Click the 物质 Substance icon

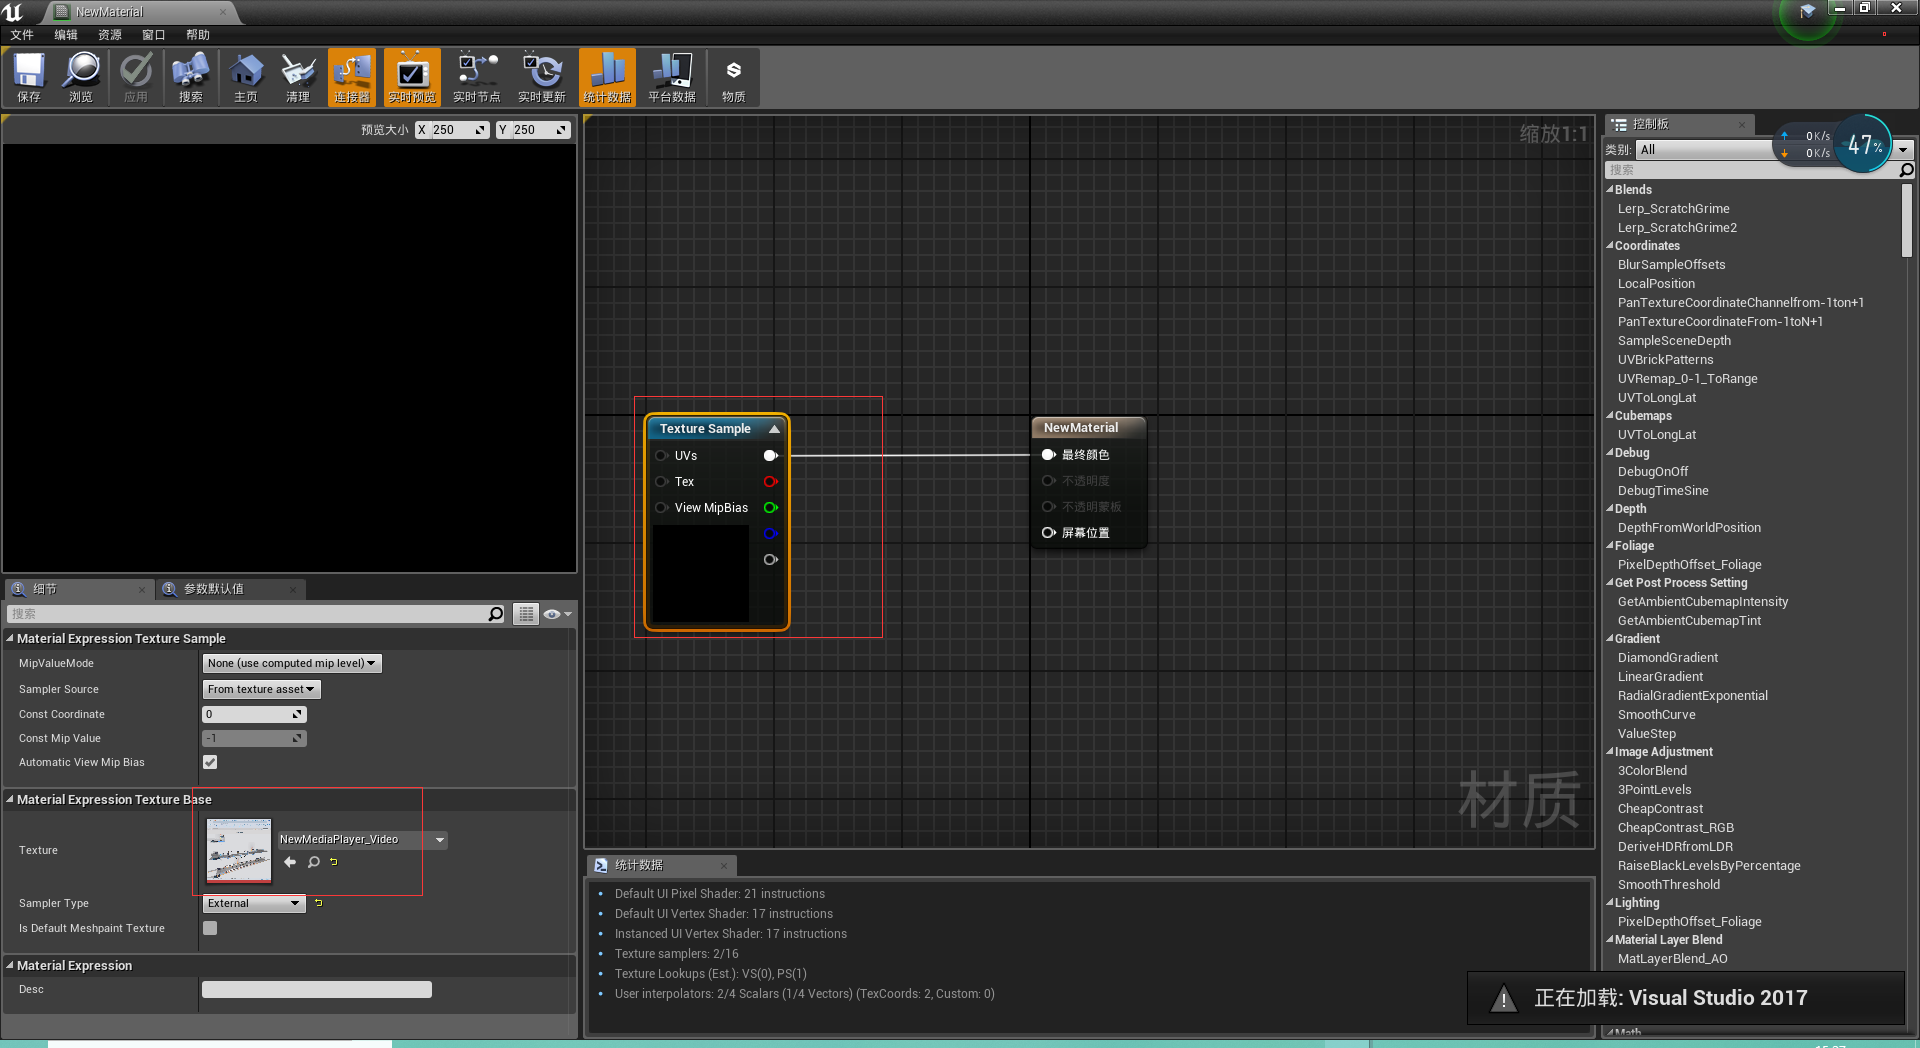(x=733, y=77)
